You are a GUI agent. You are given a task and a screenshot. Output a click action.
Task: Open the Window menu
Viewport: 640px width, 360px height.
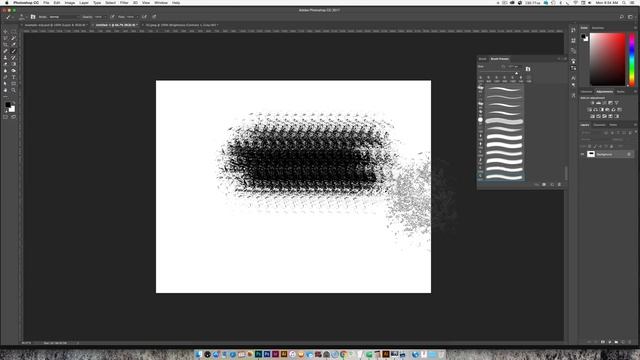click(161, 3)
